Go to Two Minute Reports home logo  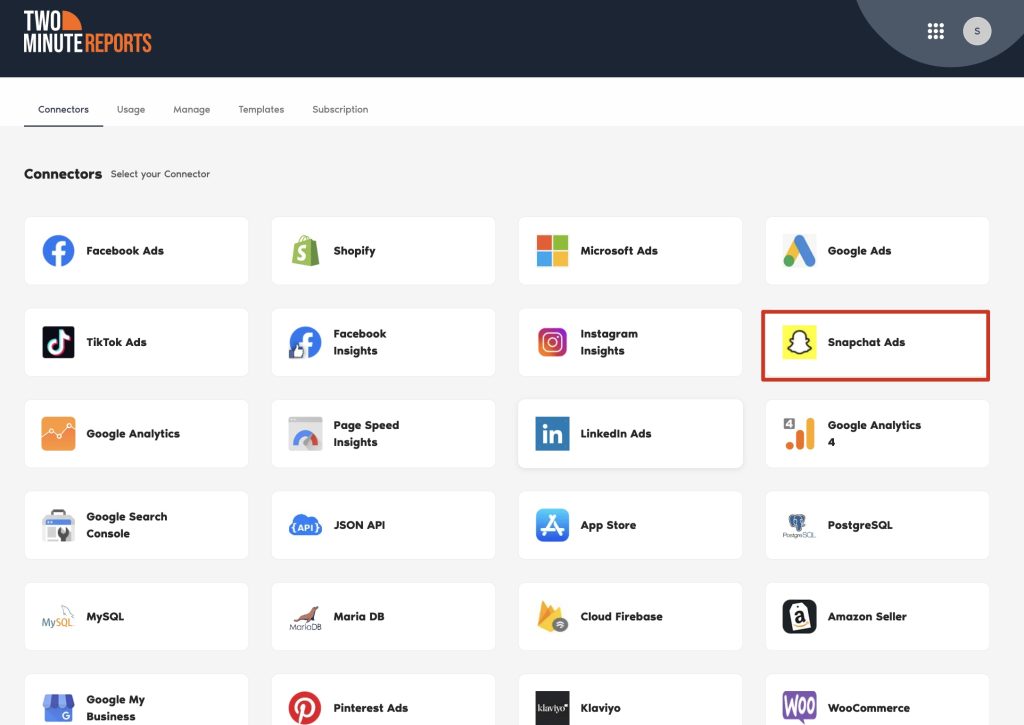point(88,31)
